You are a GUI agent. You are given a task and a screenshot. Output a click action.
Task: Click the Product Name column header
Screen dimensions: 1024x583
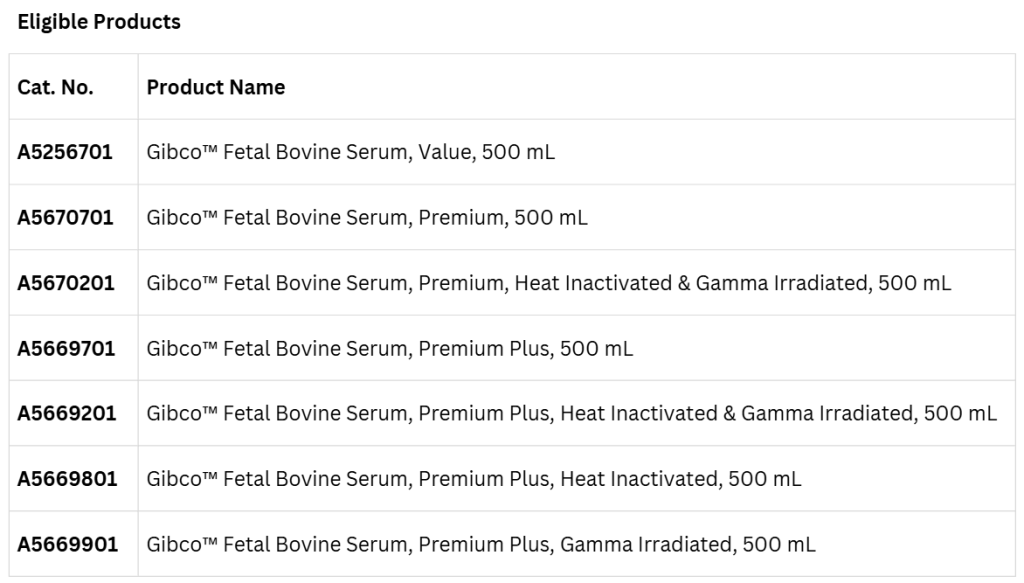click(216, 87)
